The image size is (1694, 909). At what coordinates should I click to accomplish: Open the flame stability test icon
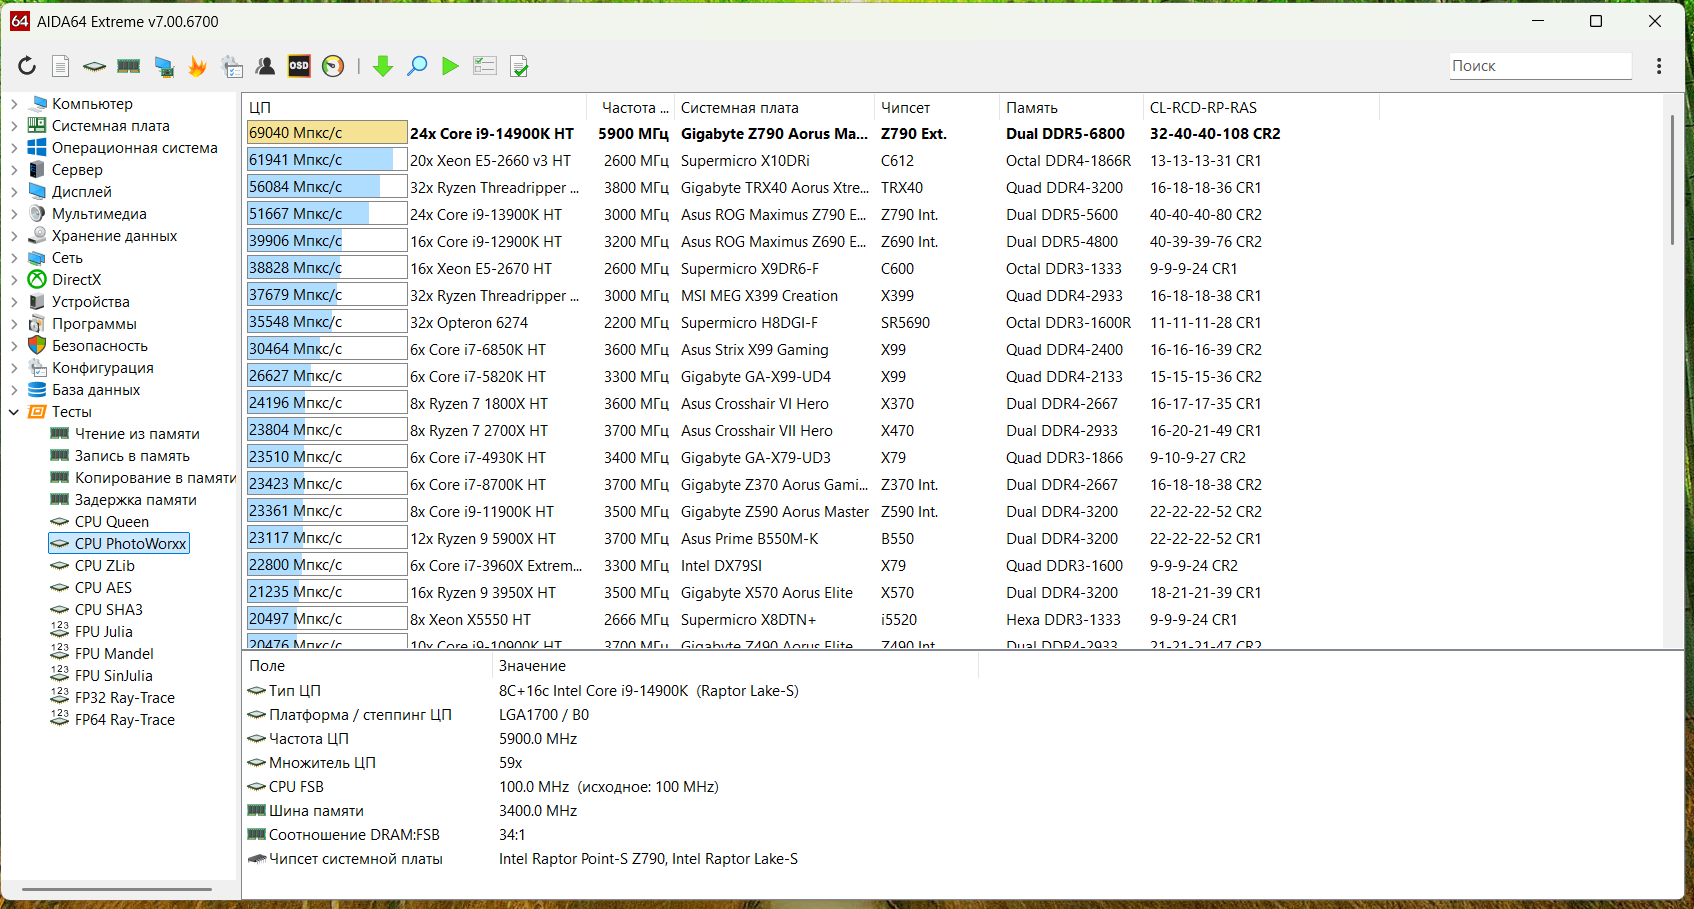[x=198, y=66]
